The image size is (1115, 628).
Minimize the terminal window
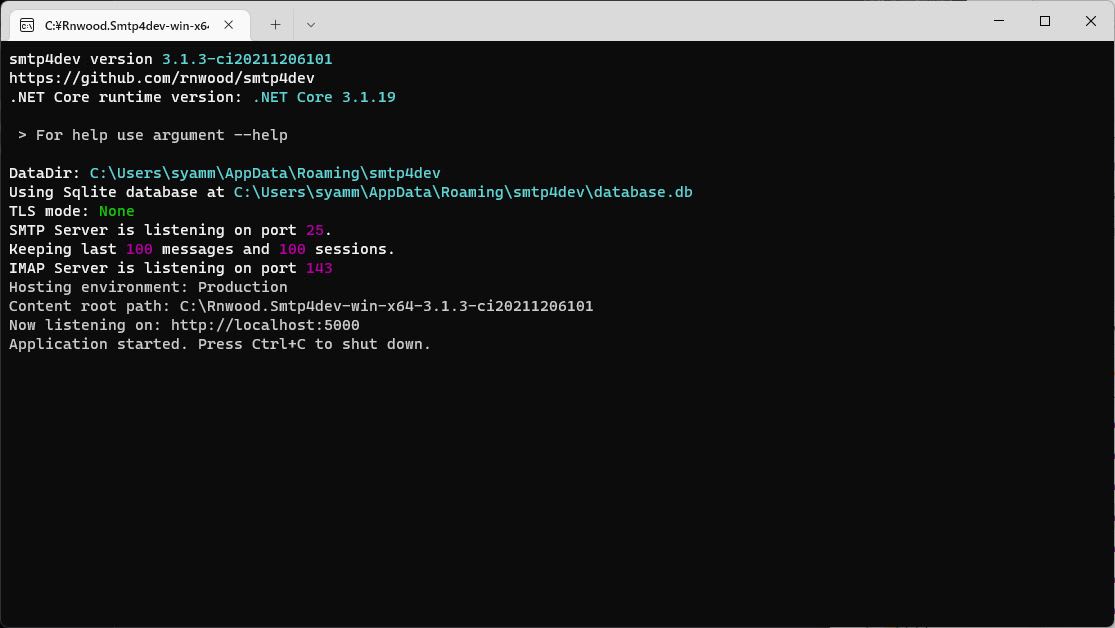(999, 21)
